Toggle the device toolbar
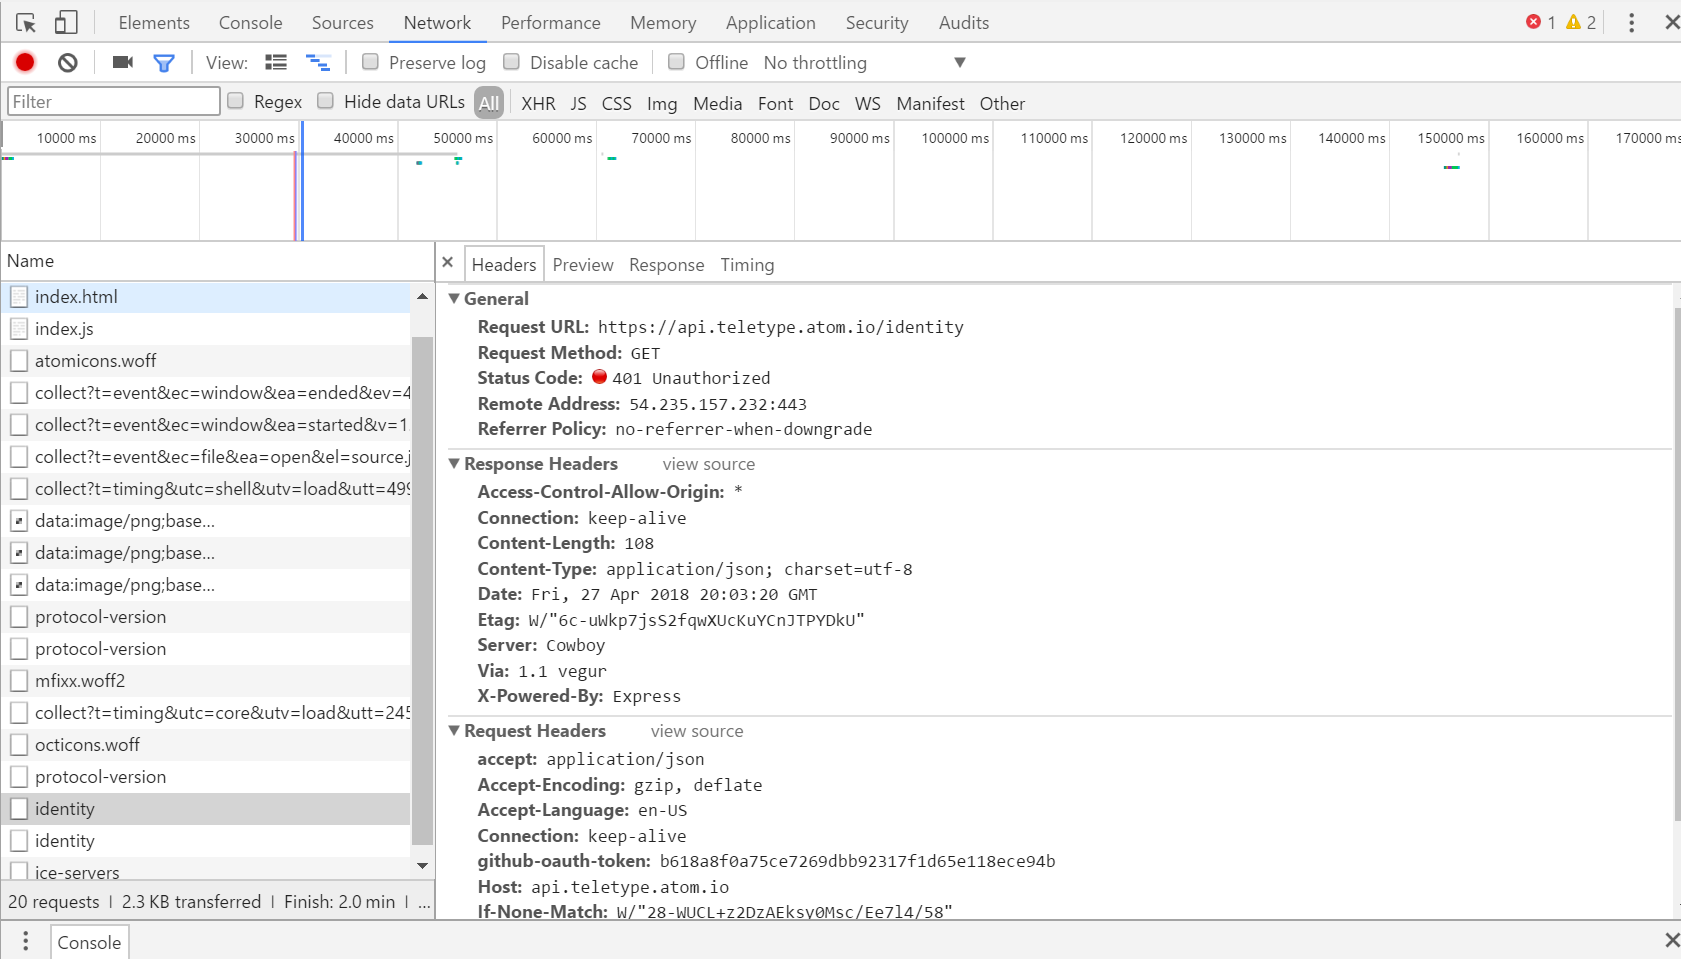The height and width of the screenshot is (959, 1681). [65, 21]
